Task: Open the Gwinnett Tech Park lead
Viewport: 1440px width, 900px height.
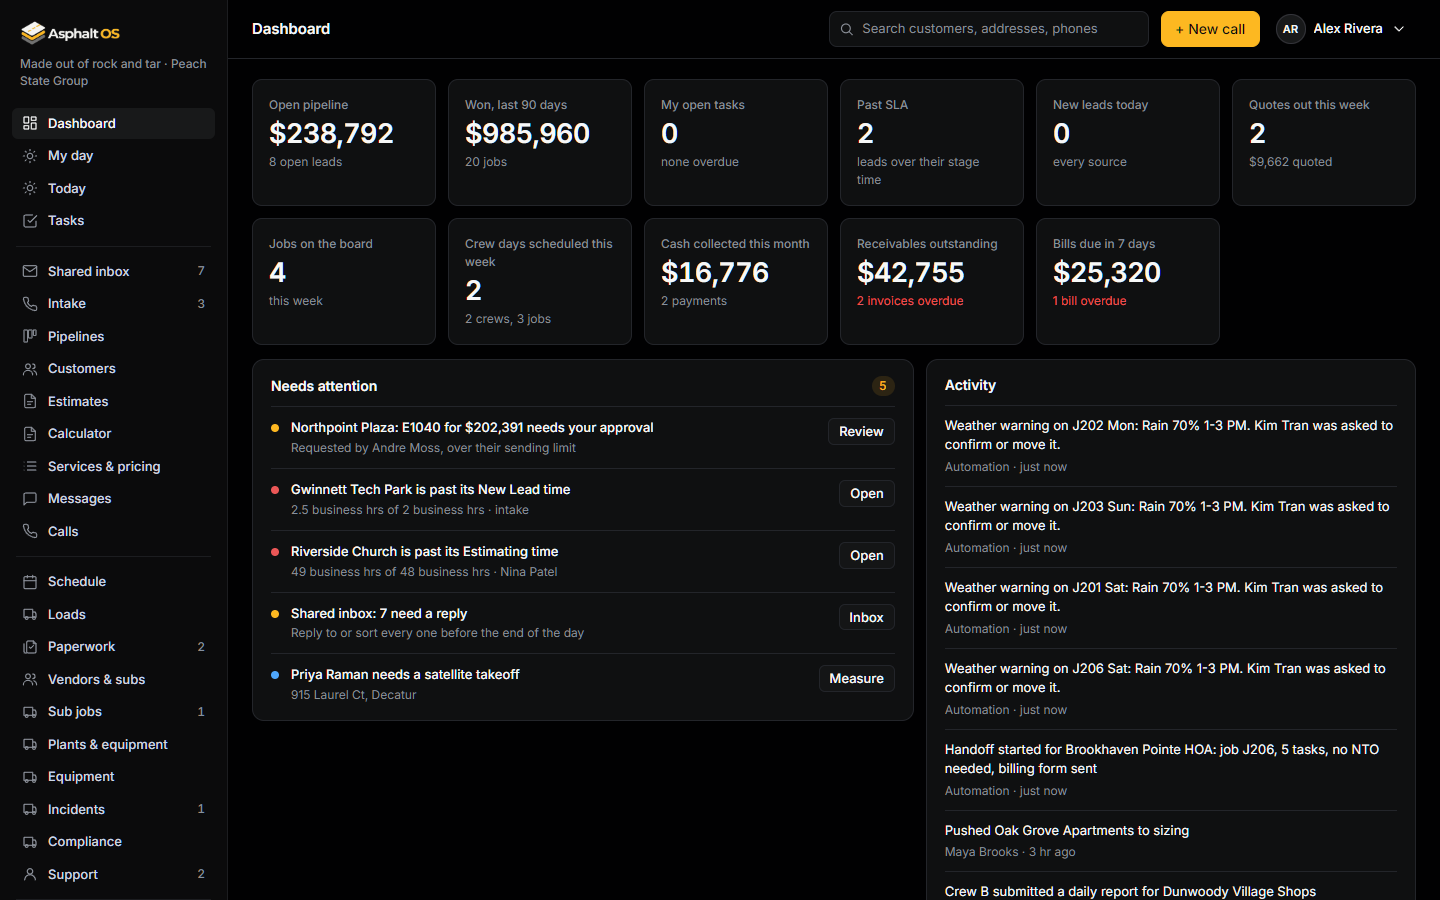Action: point(866,494)
